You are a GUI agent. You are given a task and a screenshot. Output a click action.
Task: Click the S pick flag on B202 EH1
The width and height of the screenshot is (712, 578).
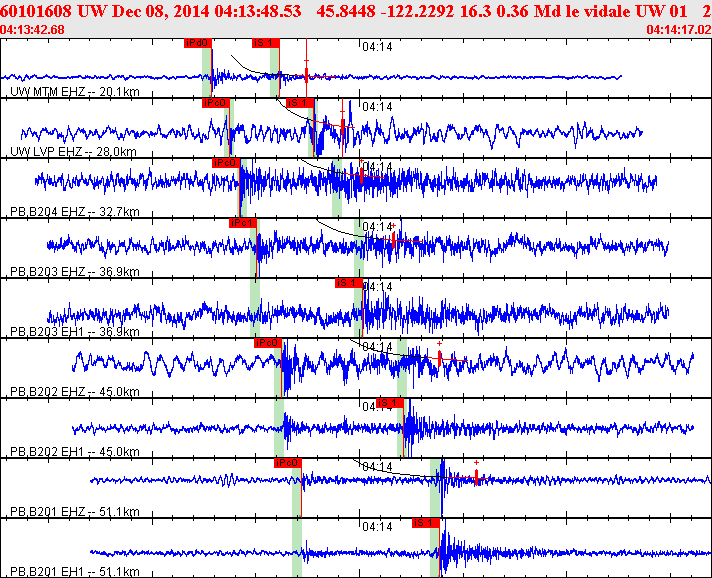[389, 403]
